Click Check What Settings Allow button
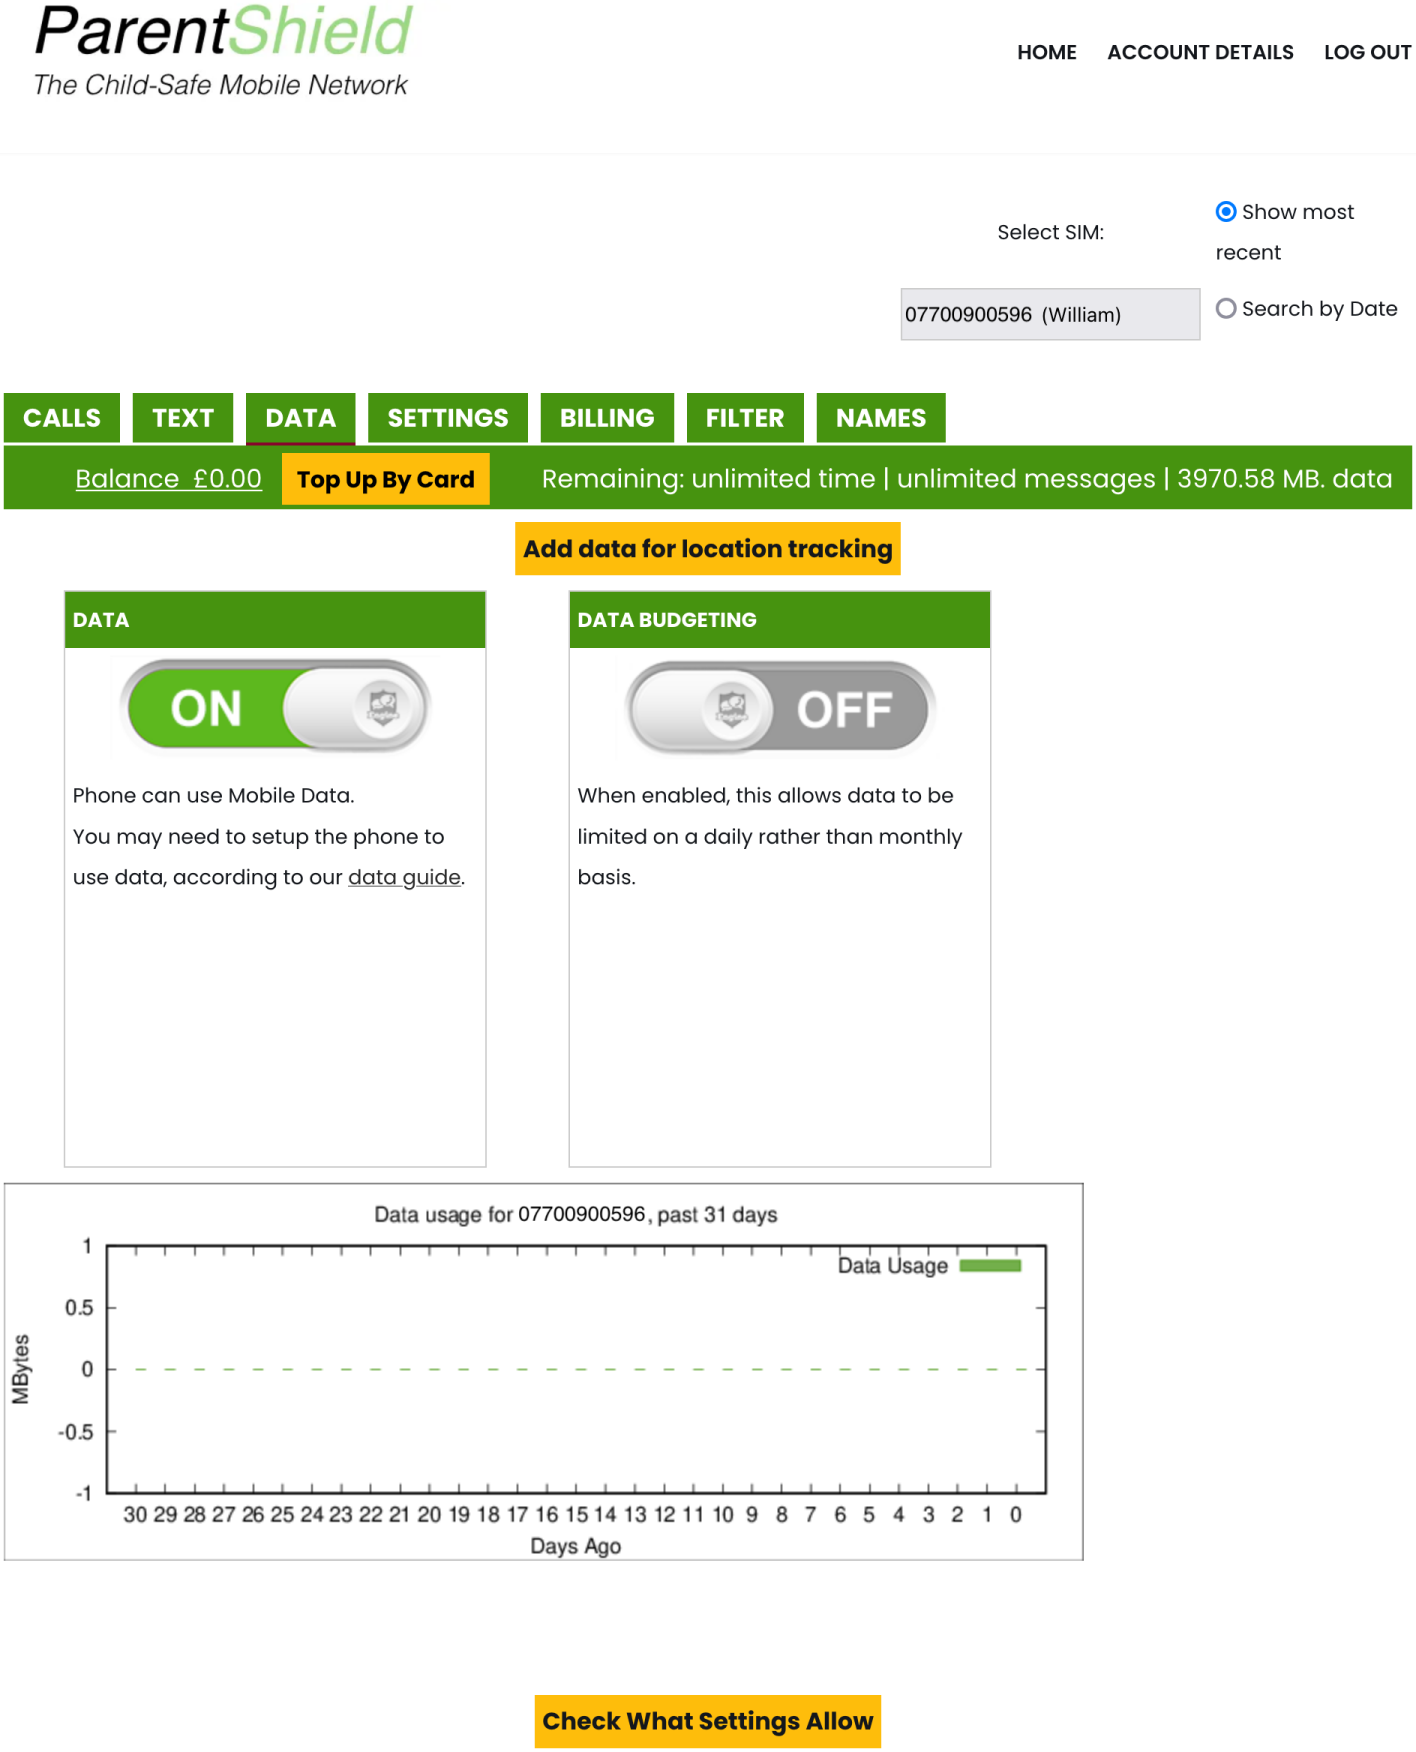 pyautogui.click(x=708, y=1721)
